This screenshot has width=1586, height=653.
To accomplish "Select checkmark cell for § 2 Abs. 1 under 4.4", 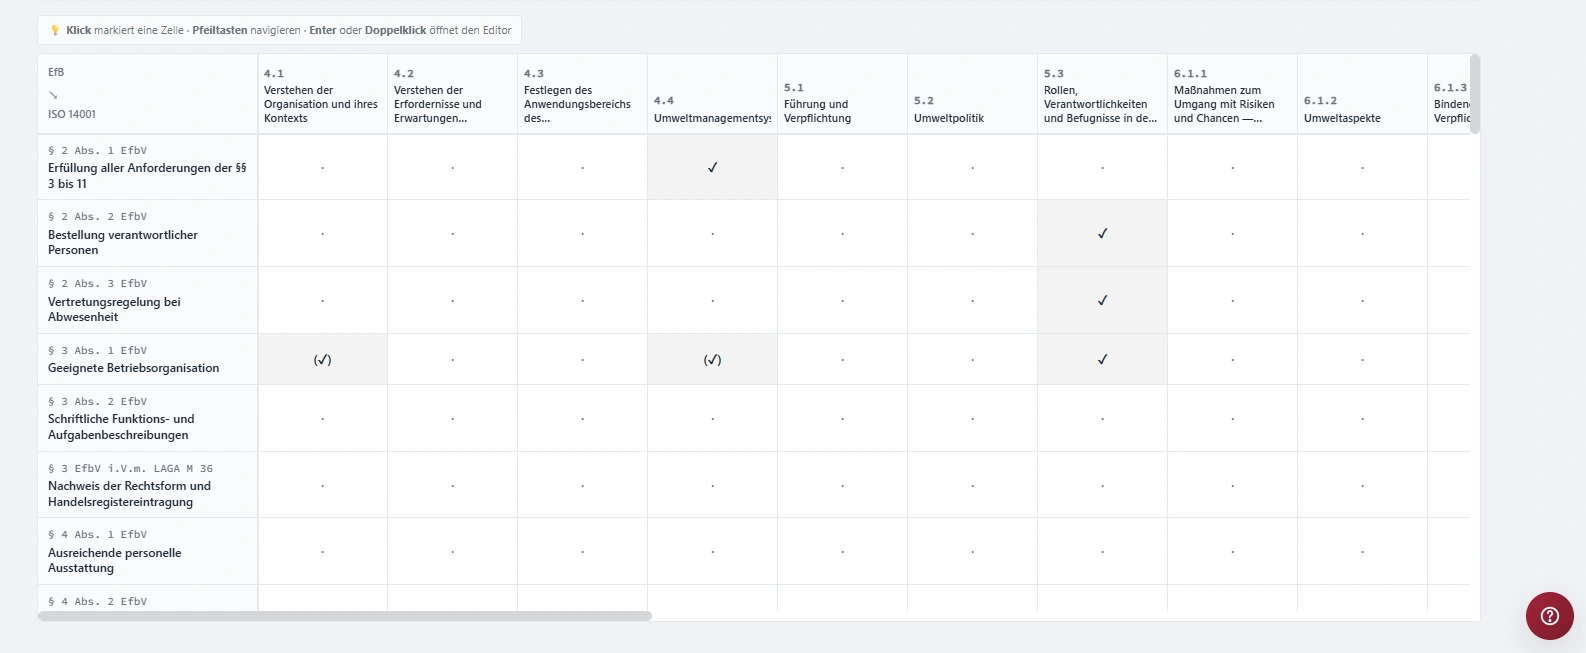I will point(712,167).
